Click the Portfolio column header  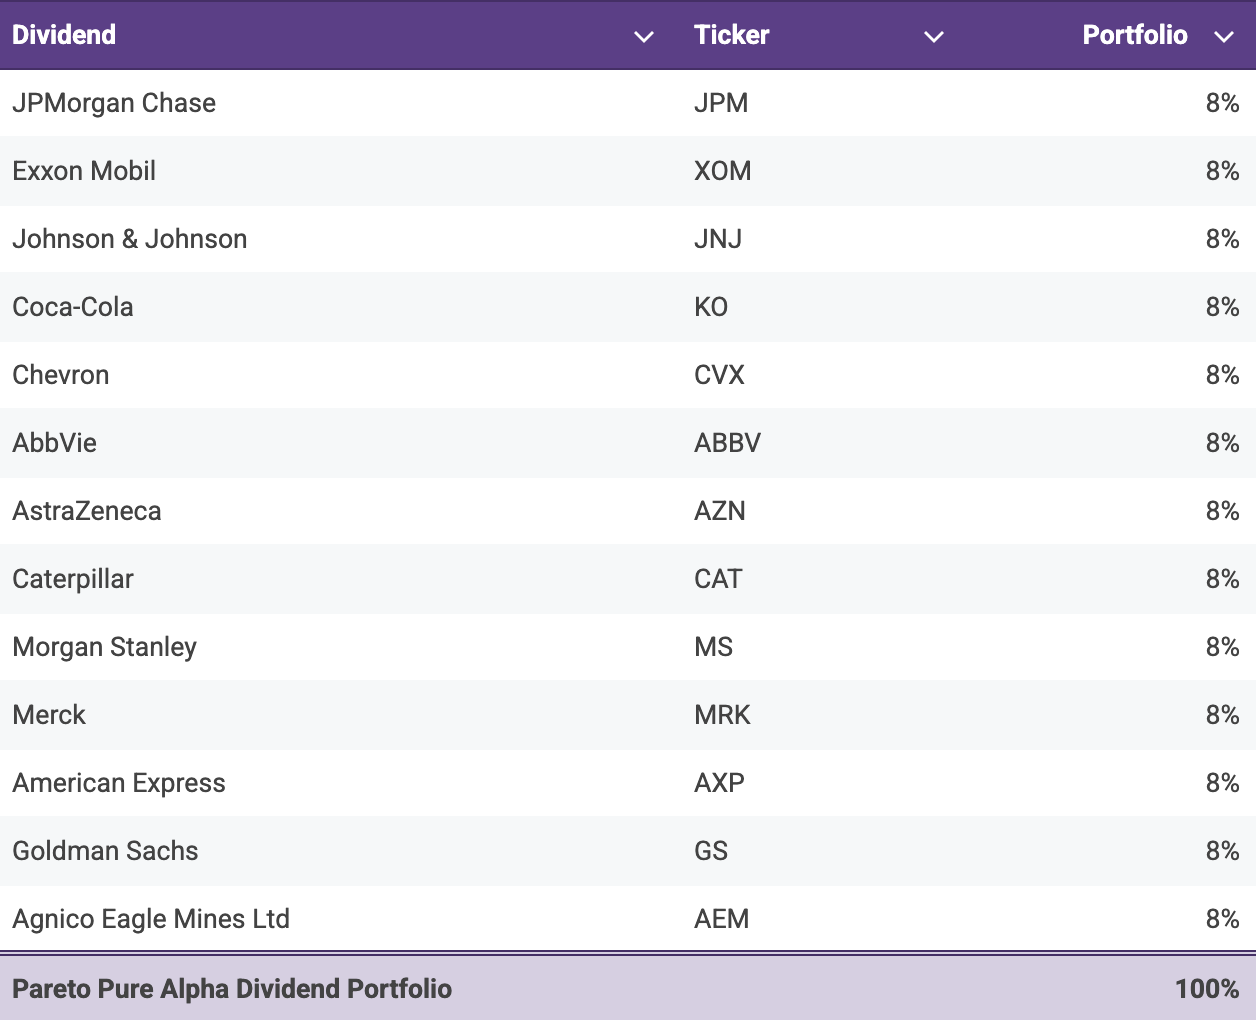tap(1135, 34)
